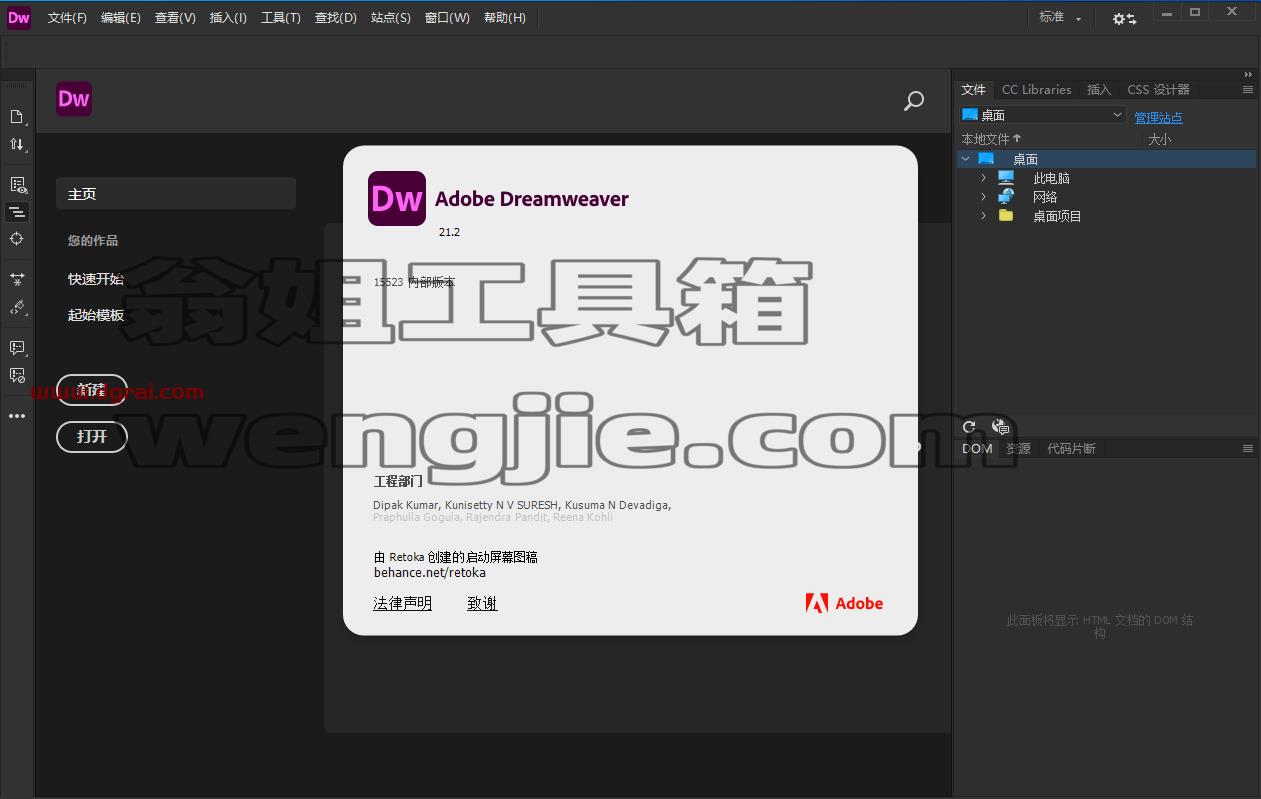Toggle the Live View options icon

(17, 185)
